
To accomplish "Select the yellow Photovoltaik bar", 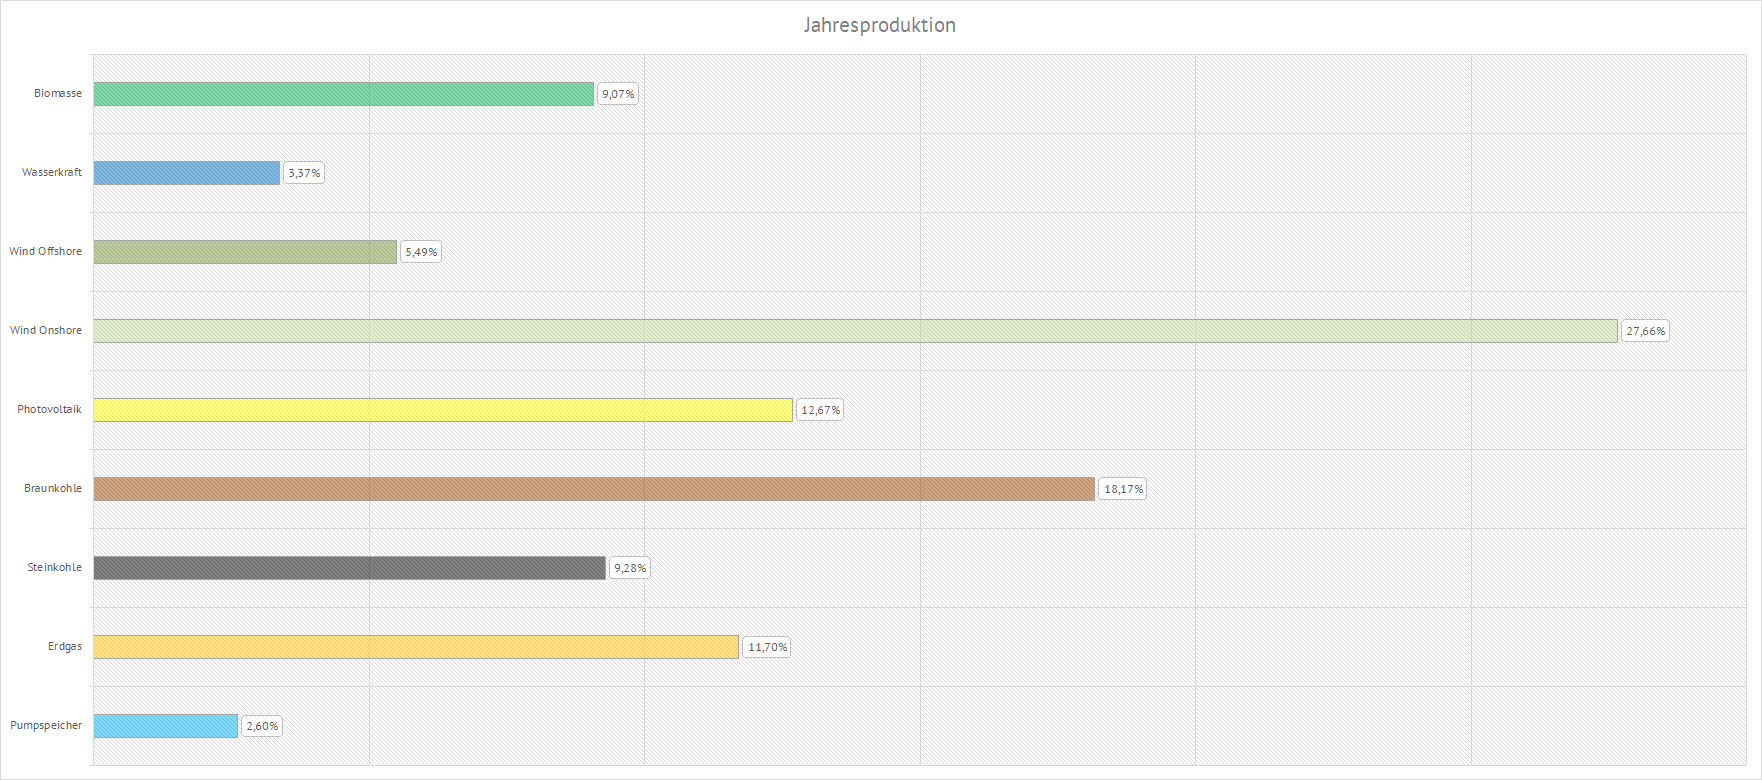I will pos(442,410).
